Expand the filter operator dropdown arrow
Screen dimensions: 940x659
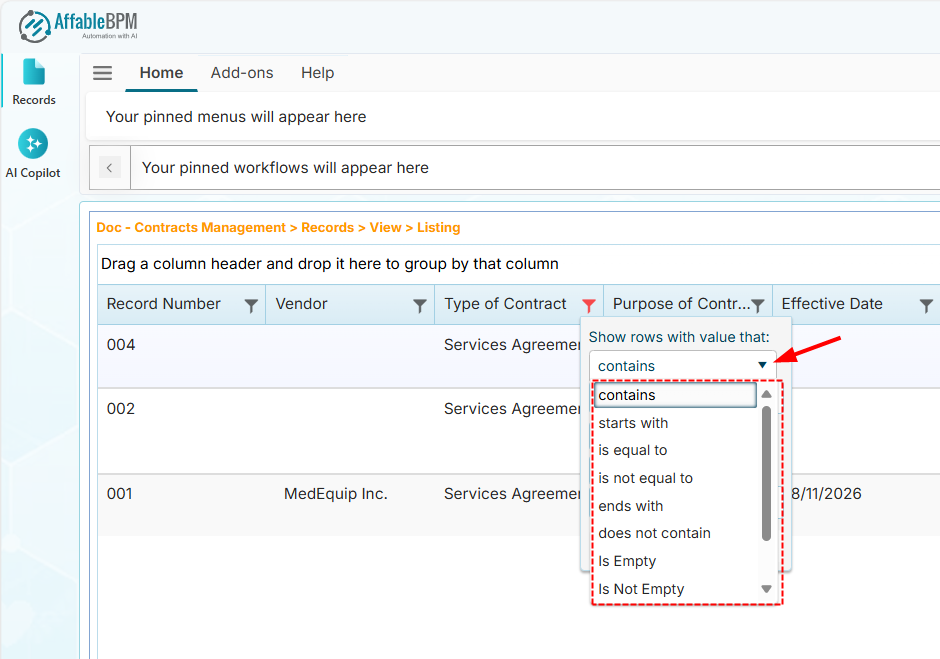point(762,366)
